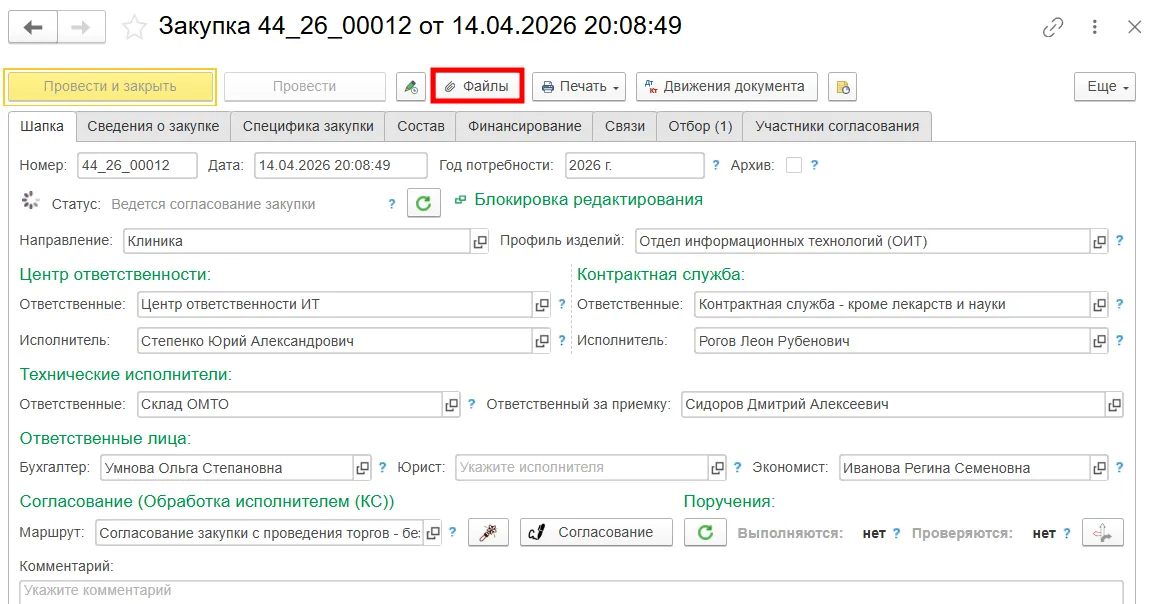Image resolution: width=1150 pixels, height=604 pixels.
Task: Click the Бухгалтер field Умнова Ольга Степановна
Action: tap(227, 468)
